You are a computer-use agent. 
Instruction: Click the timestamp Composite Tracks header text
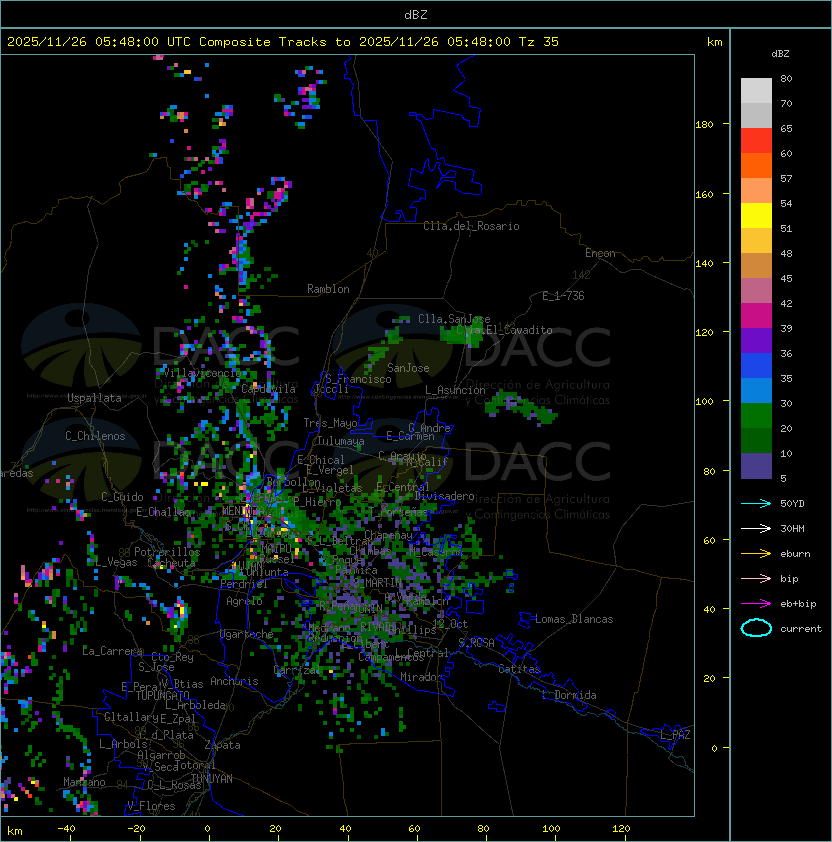pos(283,42)
